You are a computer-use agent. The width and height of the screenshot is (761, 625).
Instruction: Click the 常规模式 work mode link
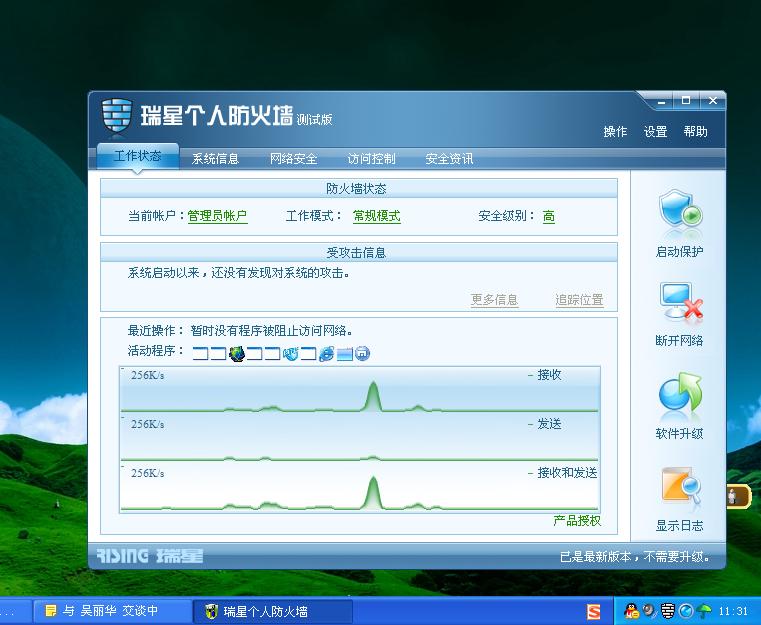(377, 216)
